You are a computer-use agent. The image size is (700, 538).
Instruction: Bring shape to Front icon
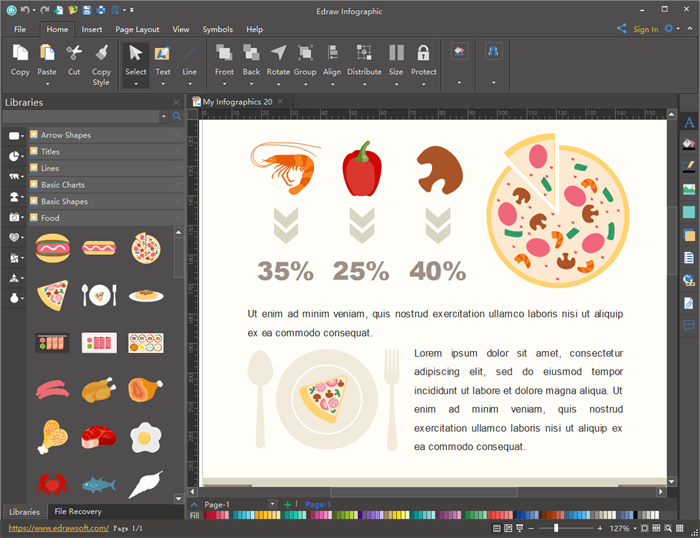pyautogui.click(x=224, y=54)
